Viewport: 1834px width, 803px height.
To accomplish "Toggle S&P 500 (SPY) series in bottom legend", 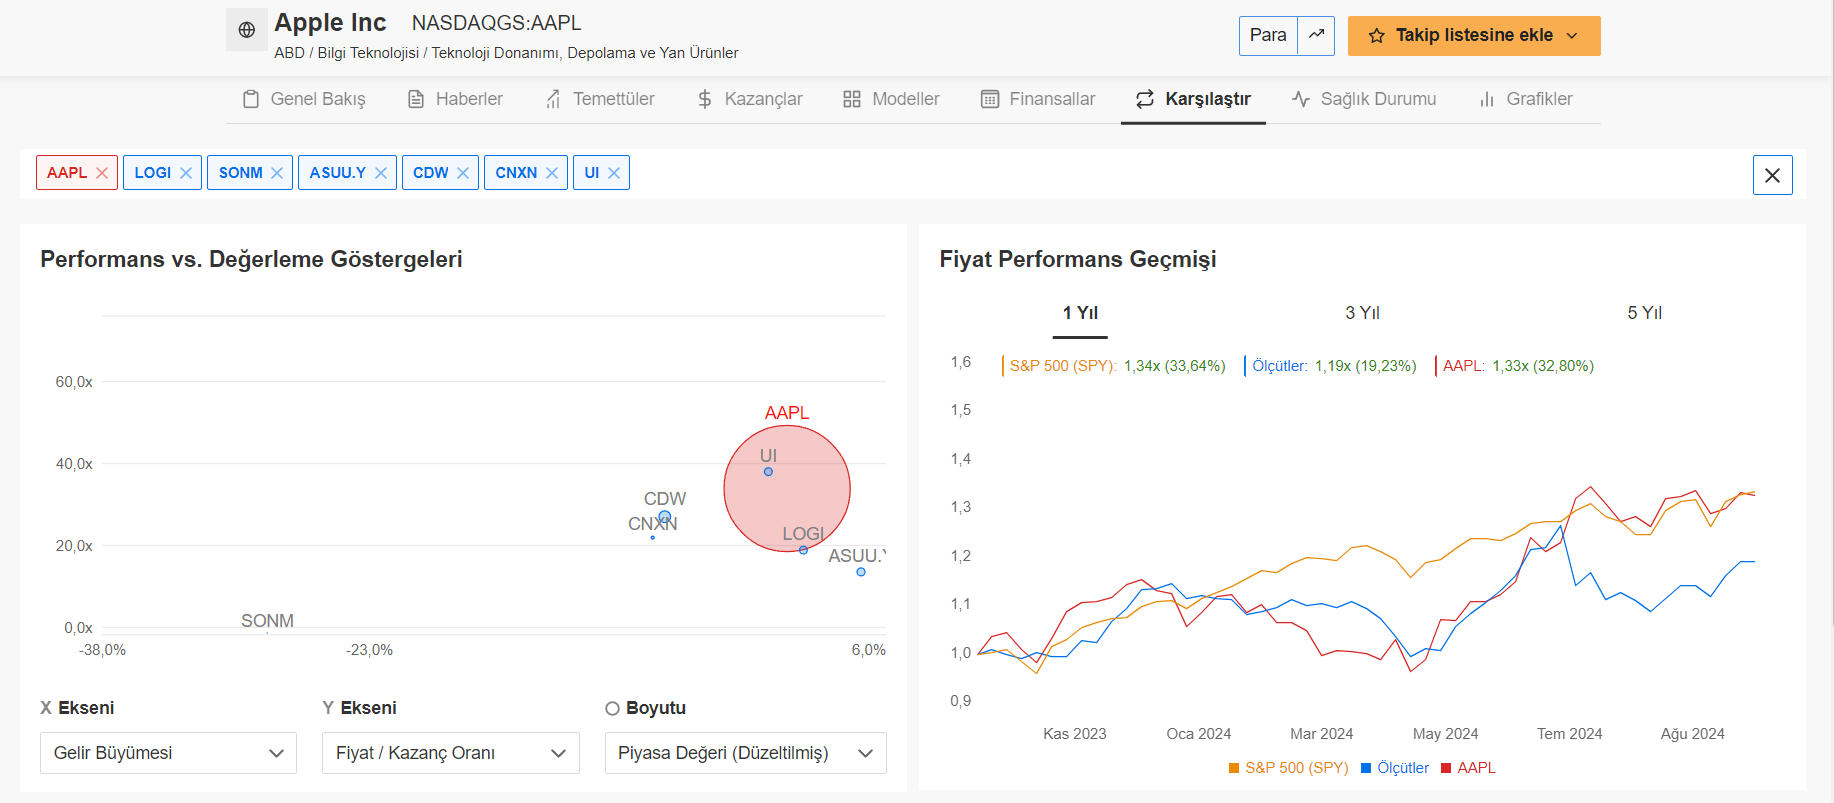I will (x=1289, y=768).
